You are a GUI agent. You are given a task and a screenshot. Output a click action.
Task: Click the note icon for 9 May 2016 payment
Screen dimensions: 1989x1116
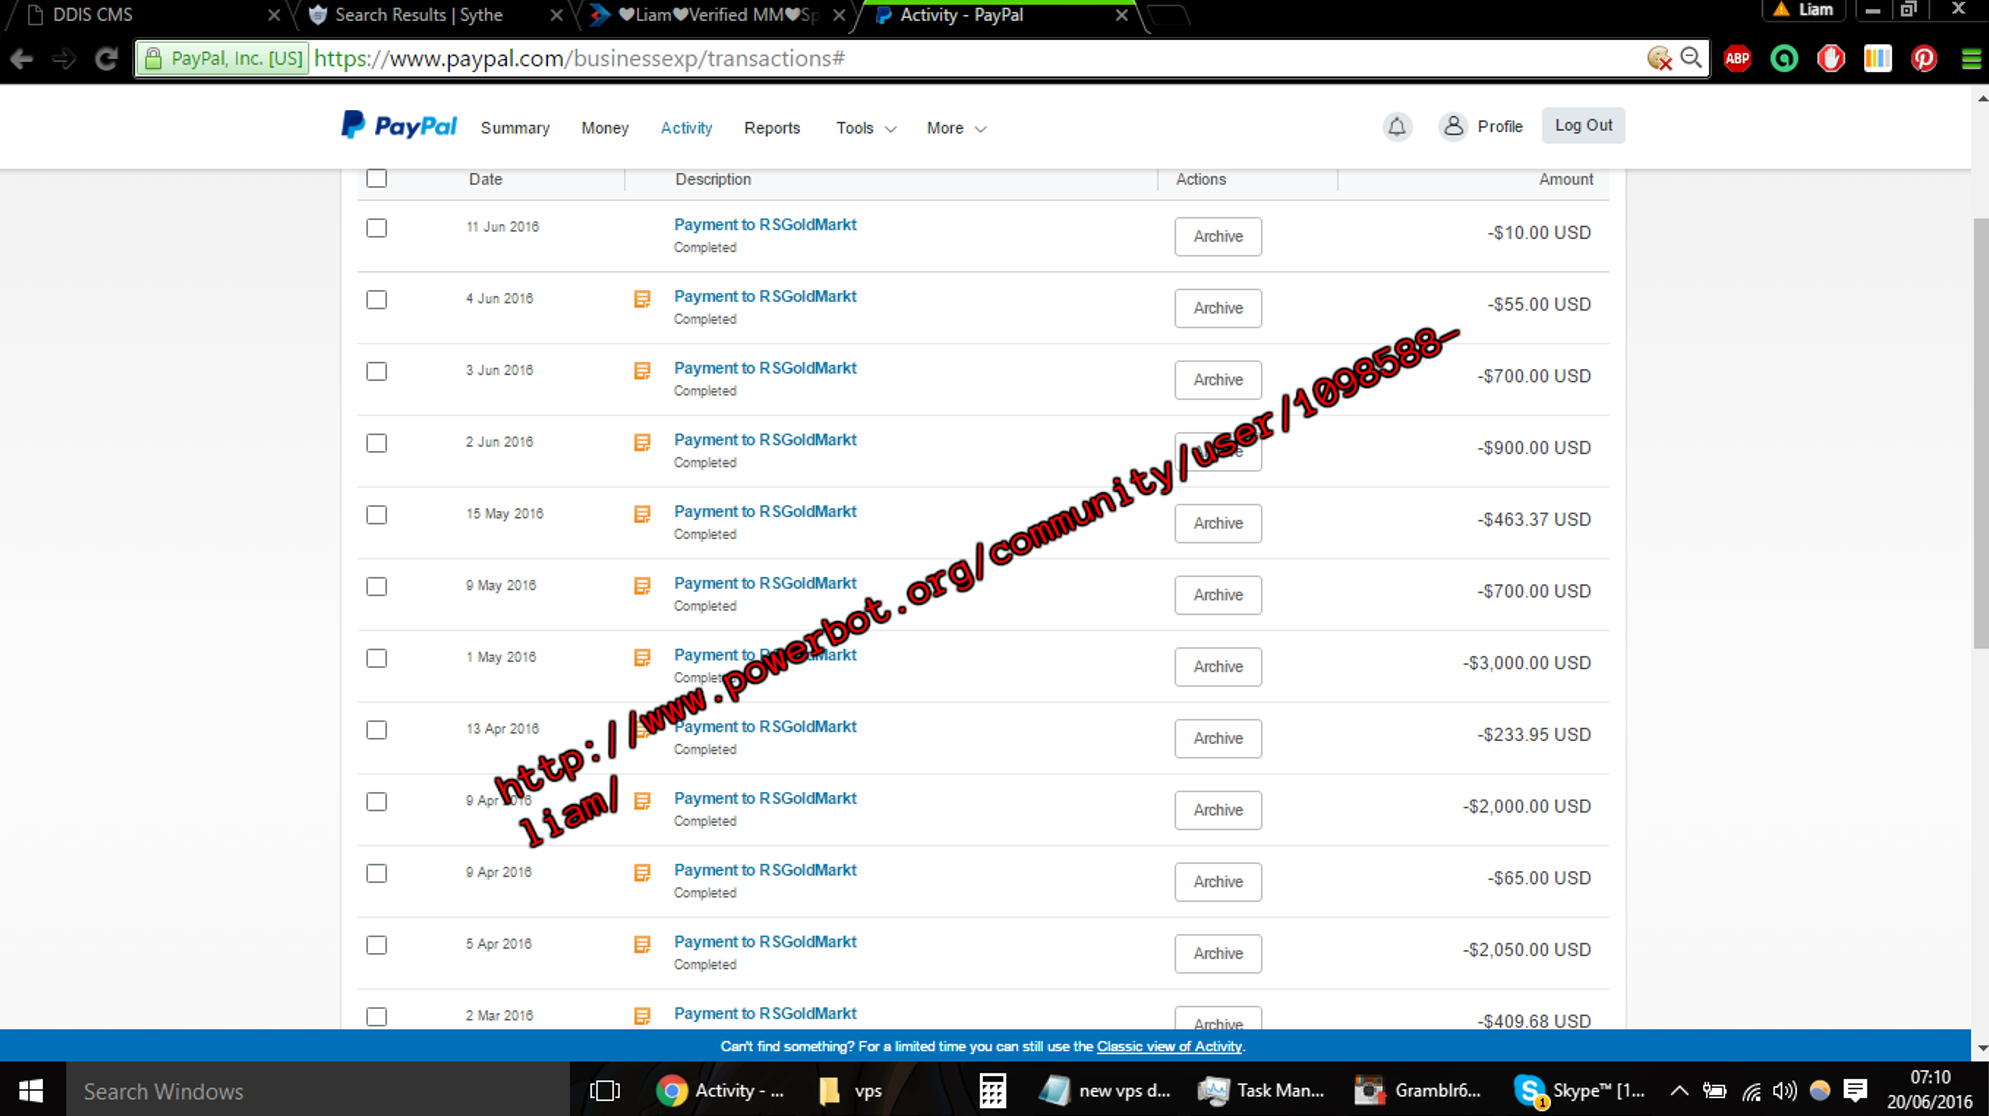pyautogui.click(x=642, y=586)
